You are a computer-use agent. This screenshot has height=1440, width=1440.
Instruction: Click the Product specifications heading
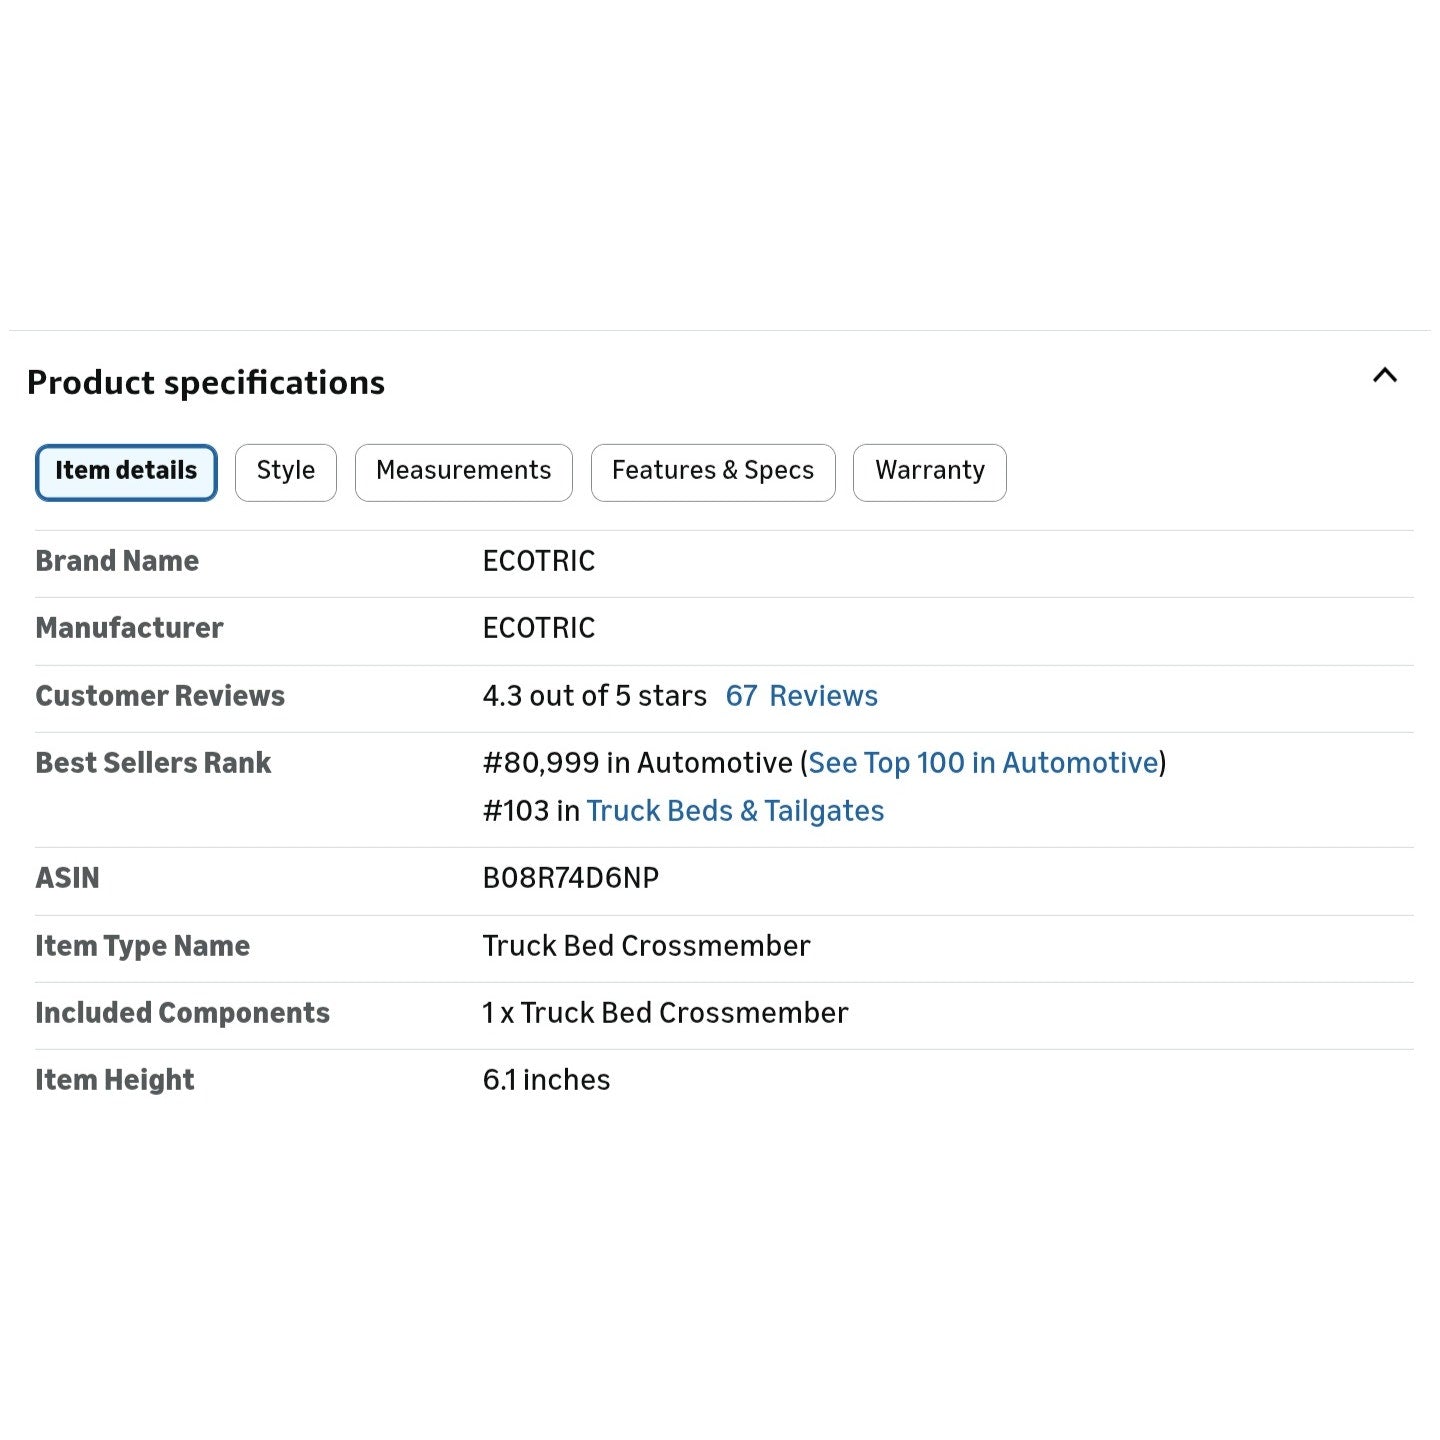click(x=206, y=383)
